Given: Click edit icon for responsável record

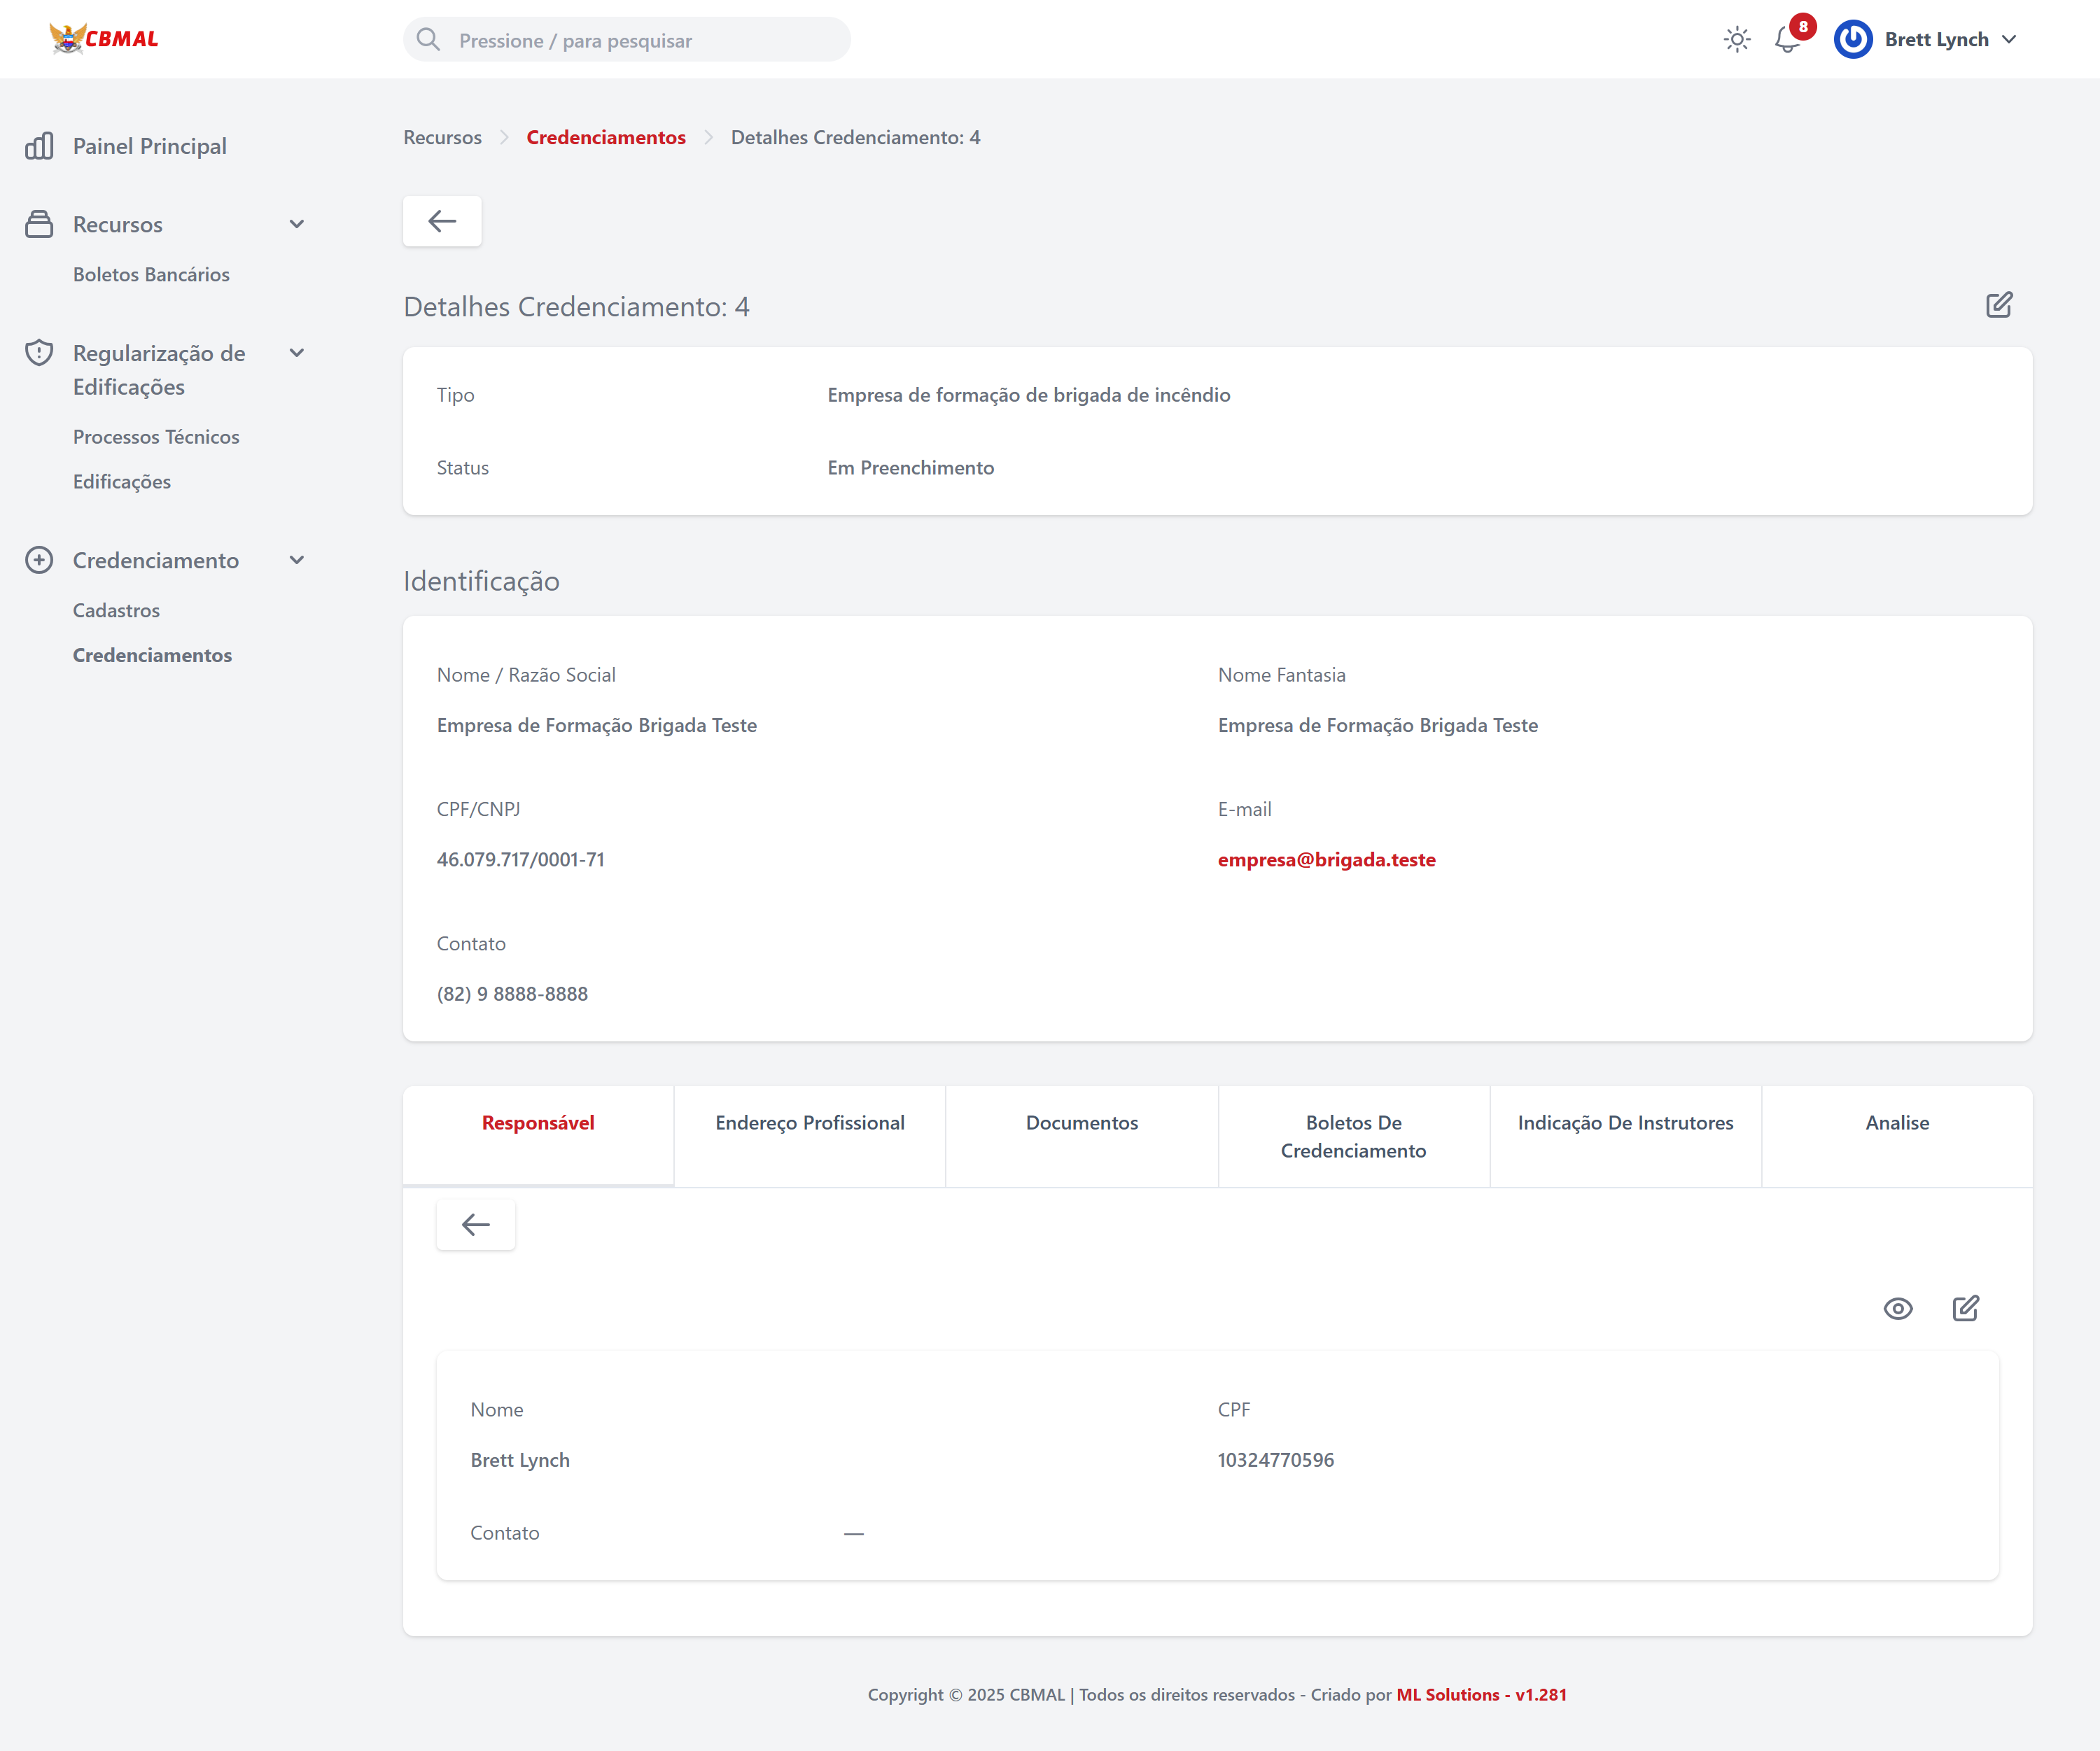Looking at the screenshot, I should (x=1965, y=1309).
